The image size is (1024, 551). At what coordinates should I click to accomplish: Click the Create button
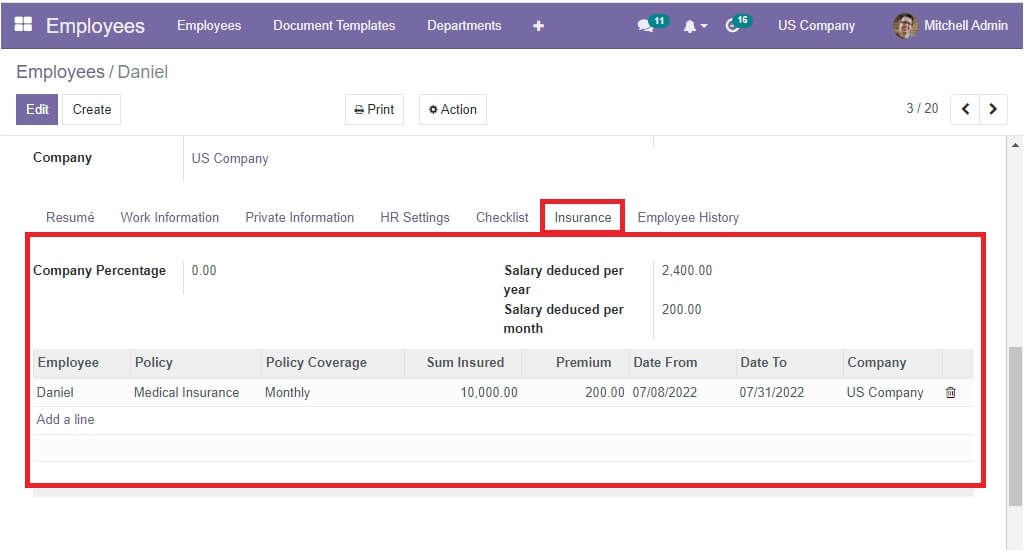click(92, 110)
